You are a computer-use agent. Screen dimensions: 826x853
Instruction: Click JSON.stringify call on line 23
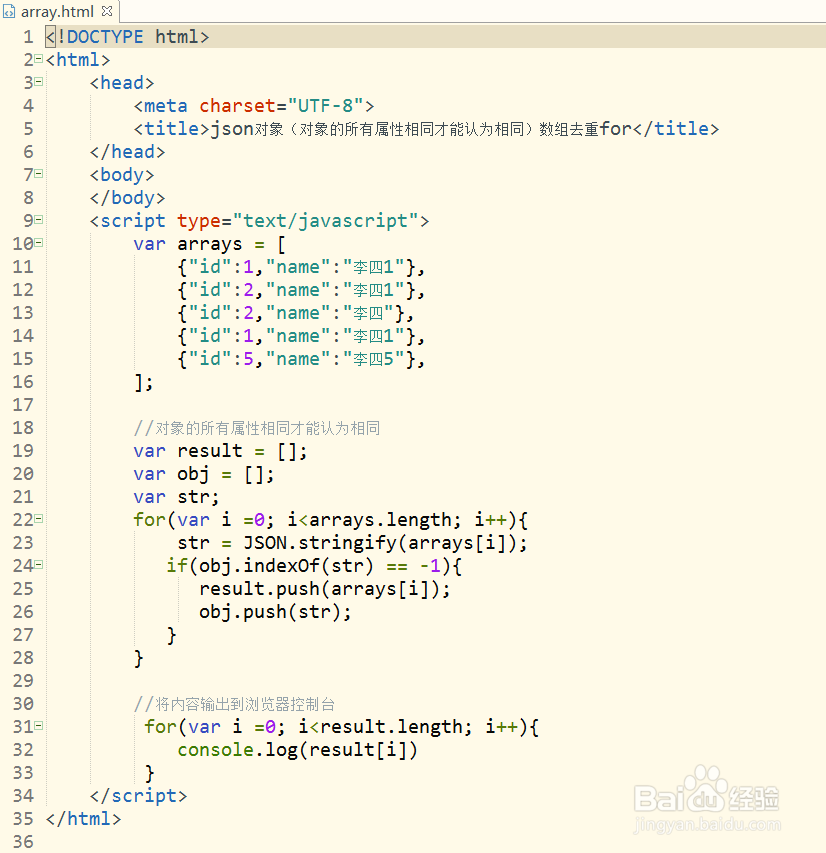click(x=385, y=543)
